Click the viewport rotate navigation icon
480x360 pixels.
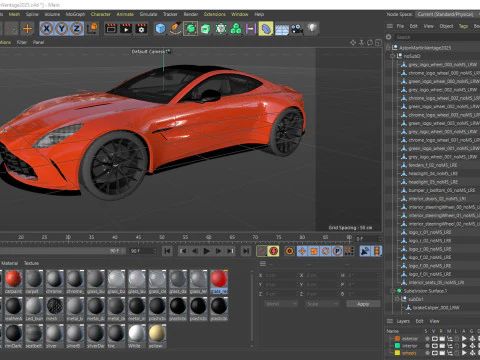click(370, 43)
